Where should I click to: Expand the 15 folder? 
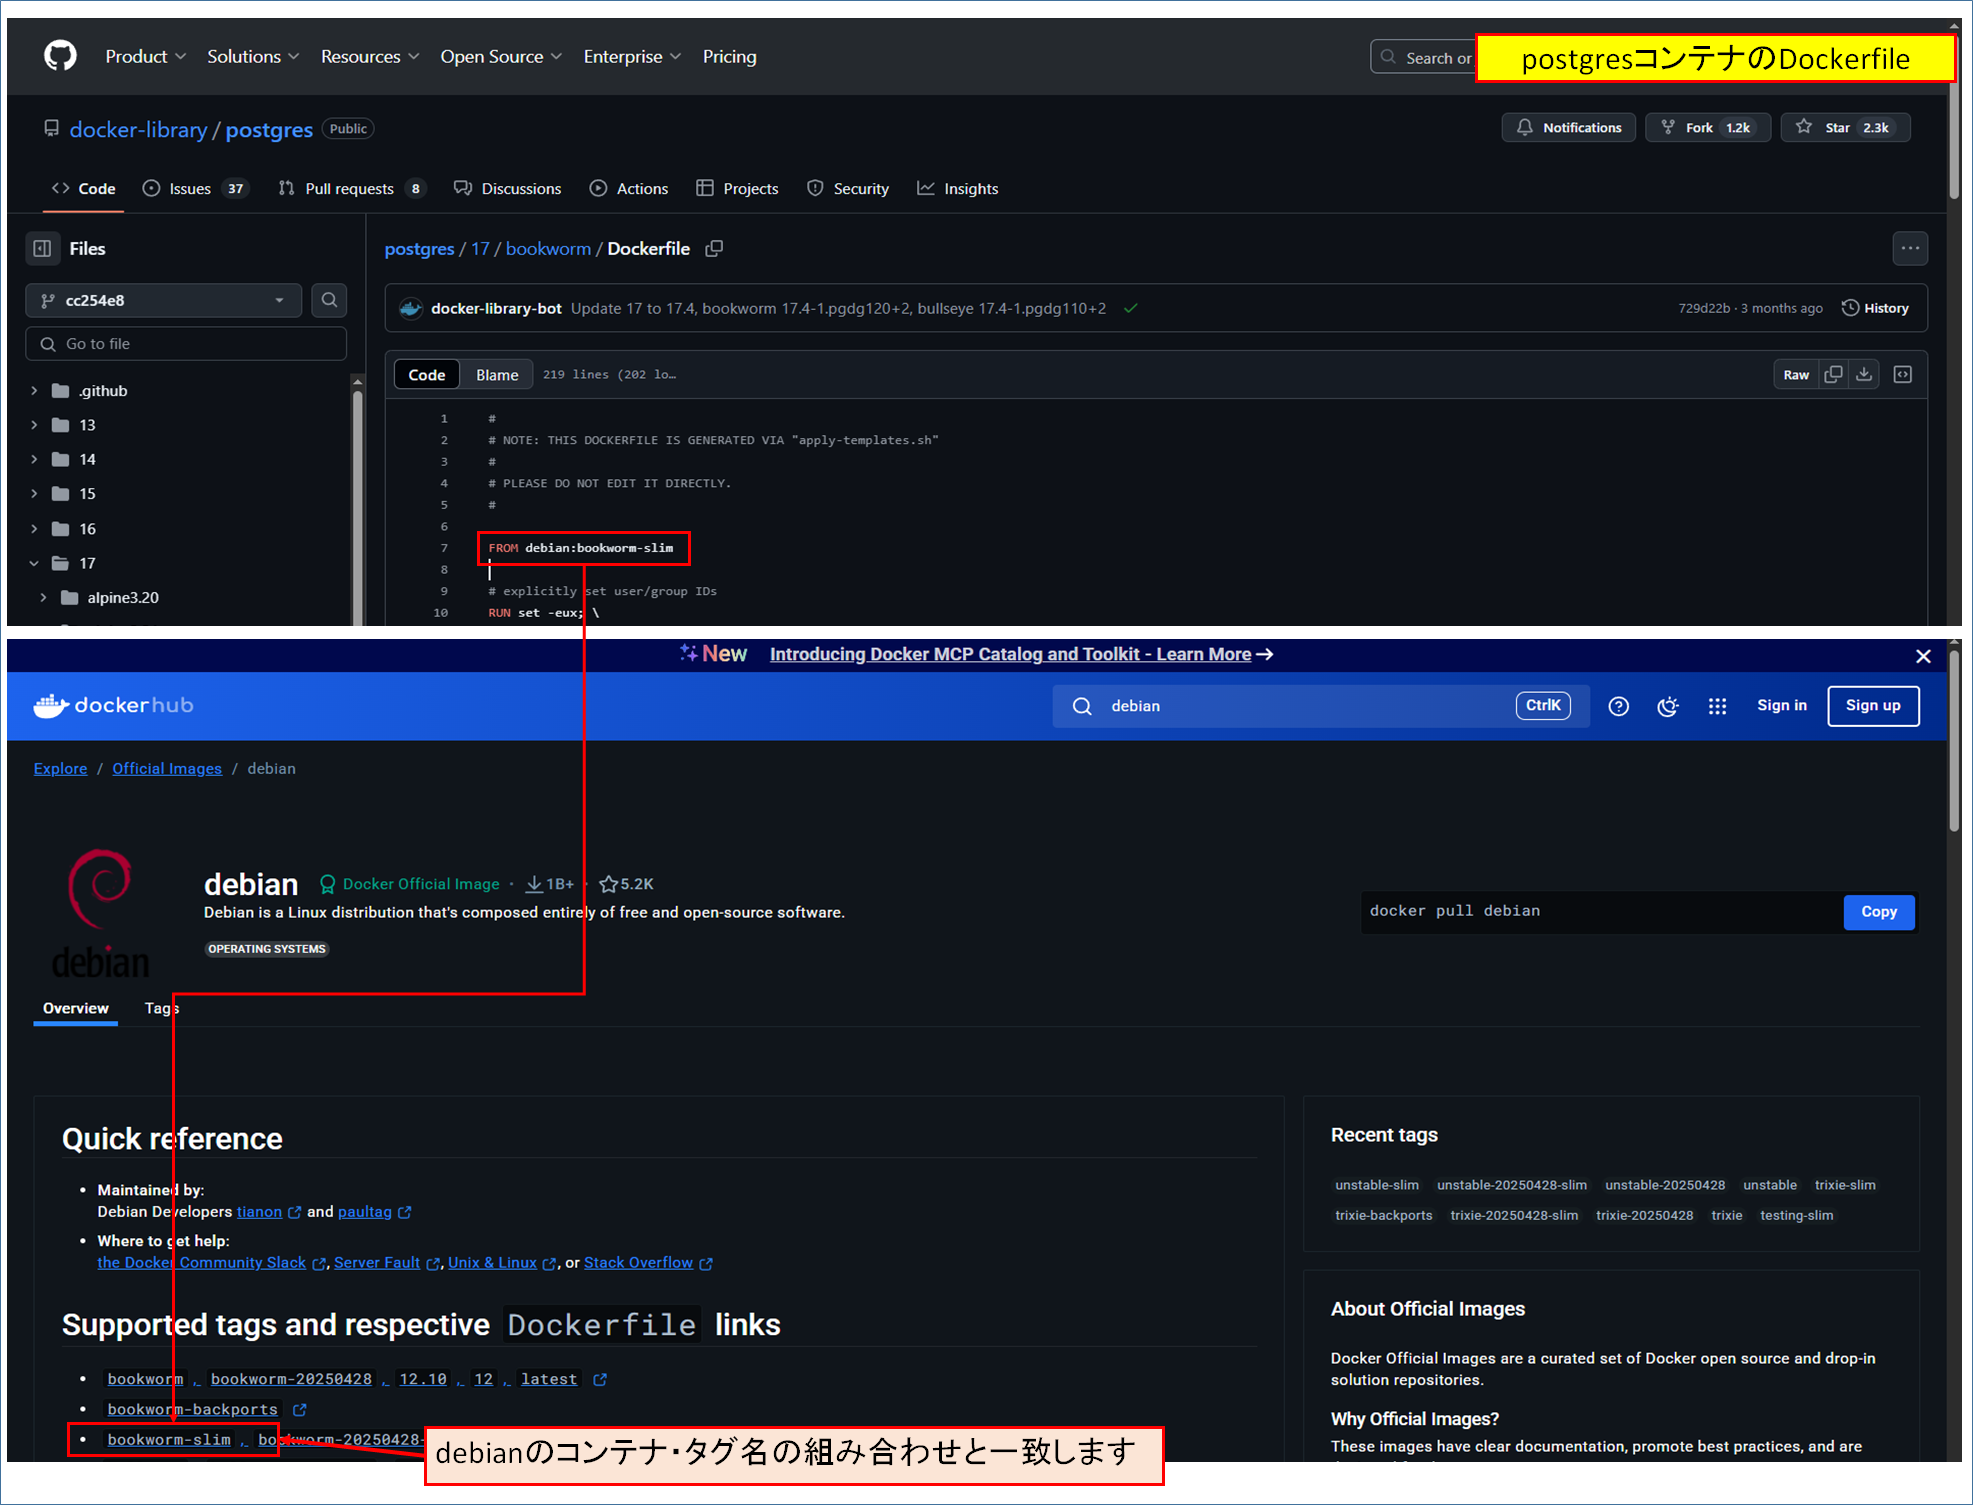[x=35, y=494]
